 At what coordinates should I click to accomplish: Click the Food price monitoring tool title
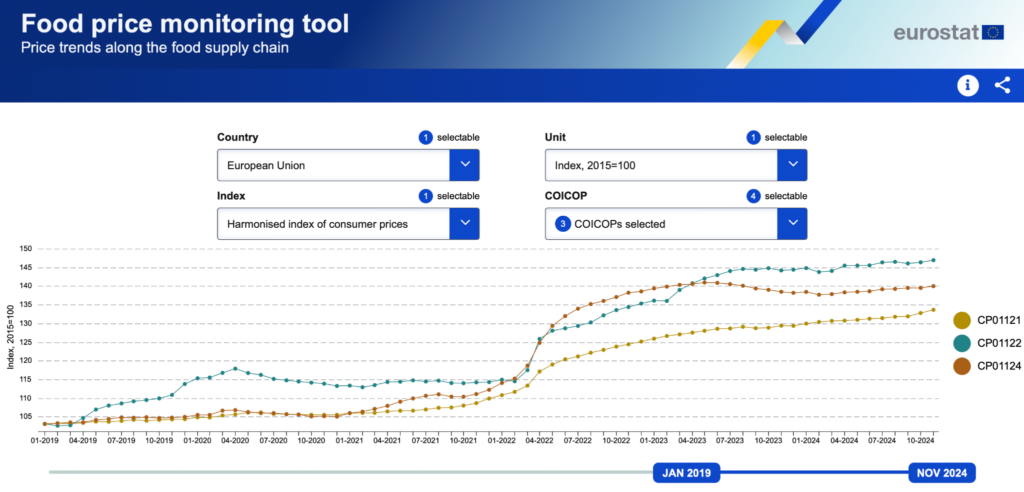coord(185,24)
